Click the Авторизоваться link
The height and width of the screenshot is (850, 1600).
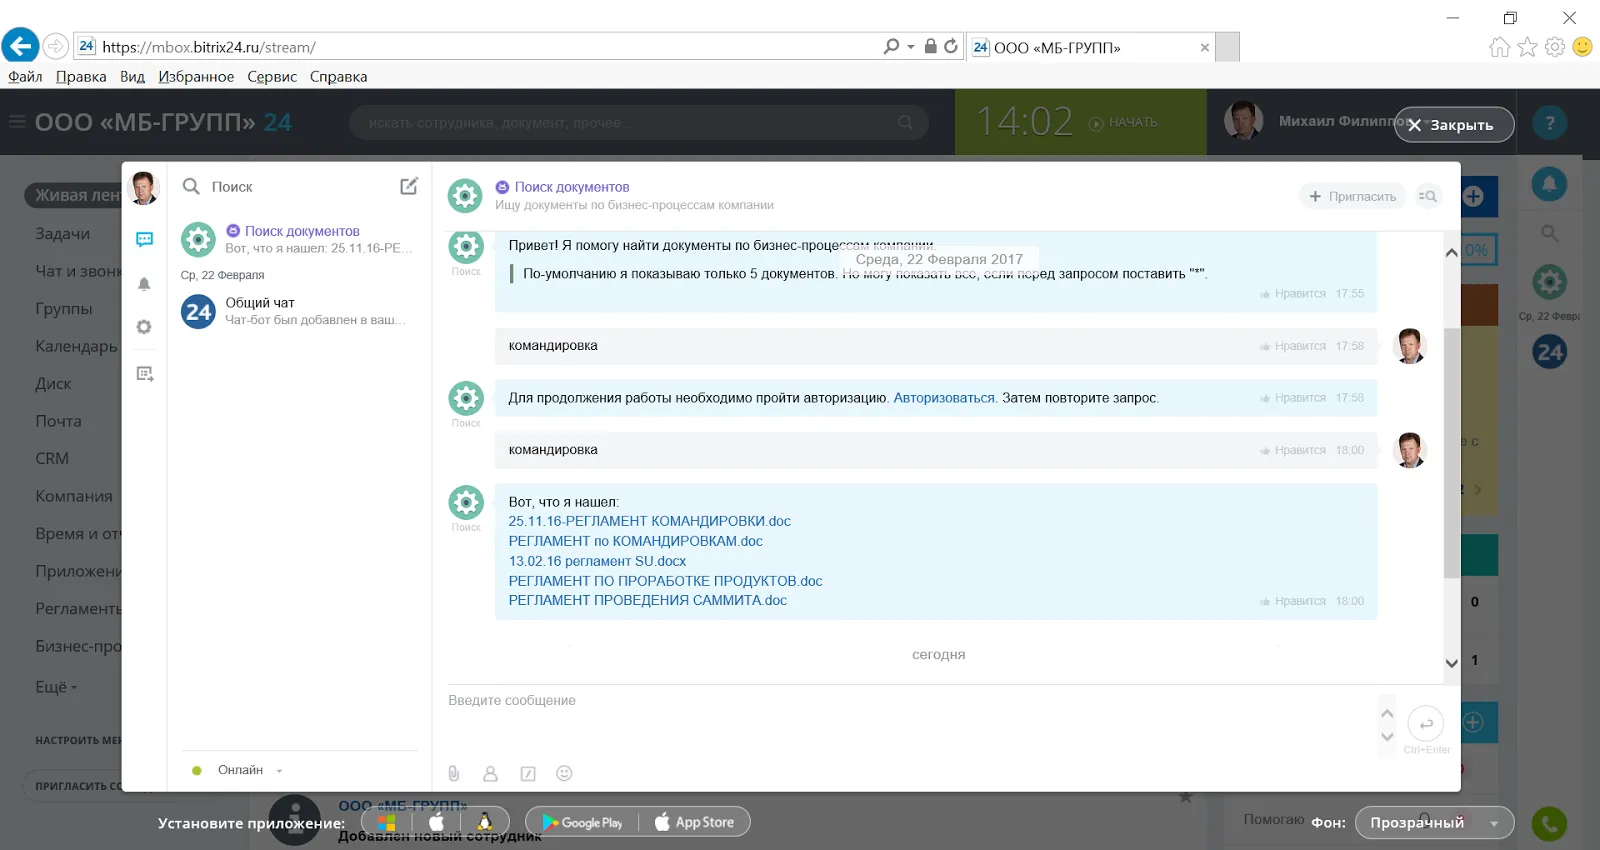tap(944, 398)
